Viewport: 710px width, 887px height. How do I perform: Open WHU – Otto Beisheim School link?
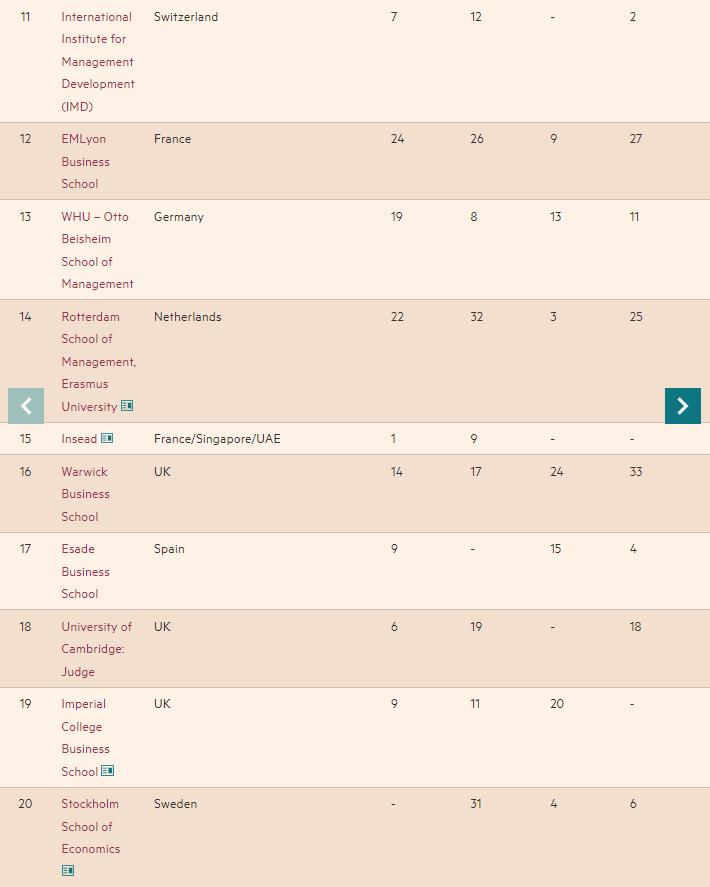click(96, 250)
